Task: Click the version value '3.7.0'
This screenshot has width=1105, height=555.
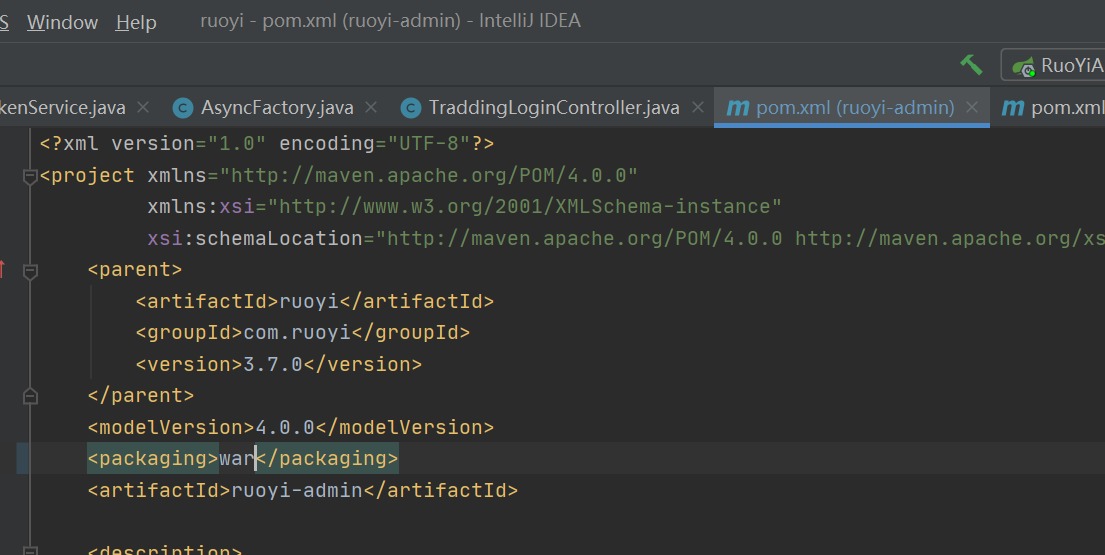Action: pyautogui.click(x=273, y=364)
